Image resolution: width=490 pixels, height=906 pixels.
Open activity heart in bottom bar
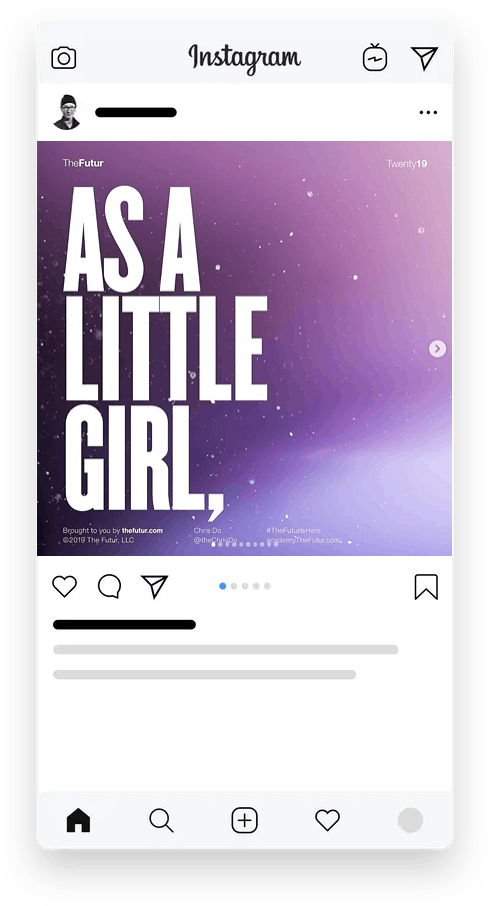327,820
